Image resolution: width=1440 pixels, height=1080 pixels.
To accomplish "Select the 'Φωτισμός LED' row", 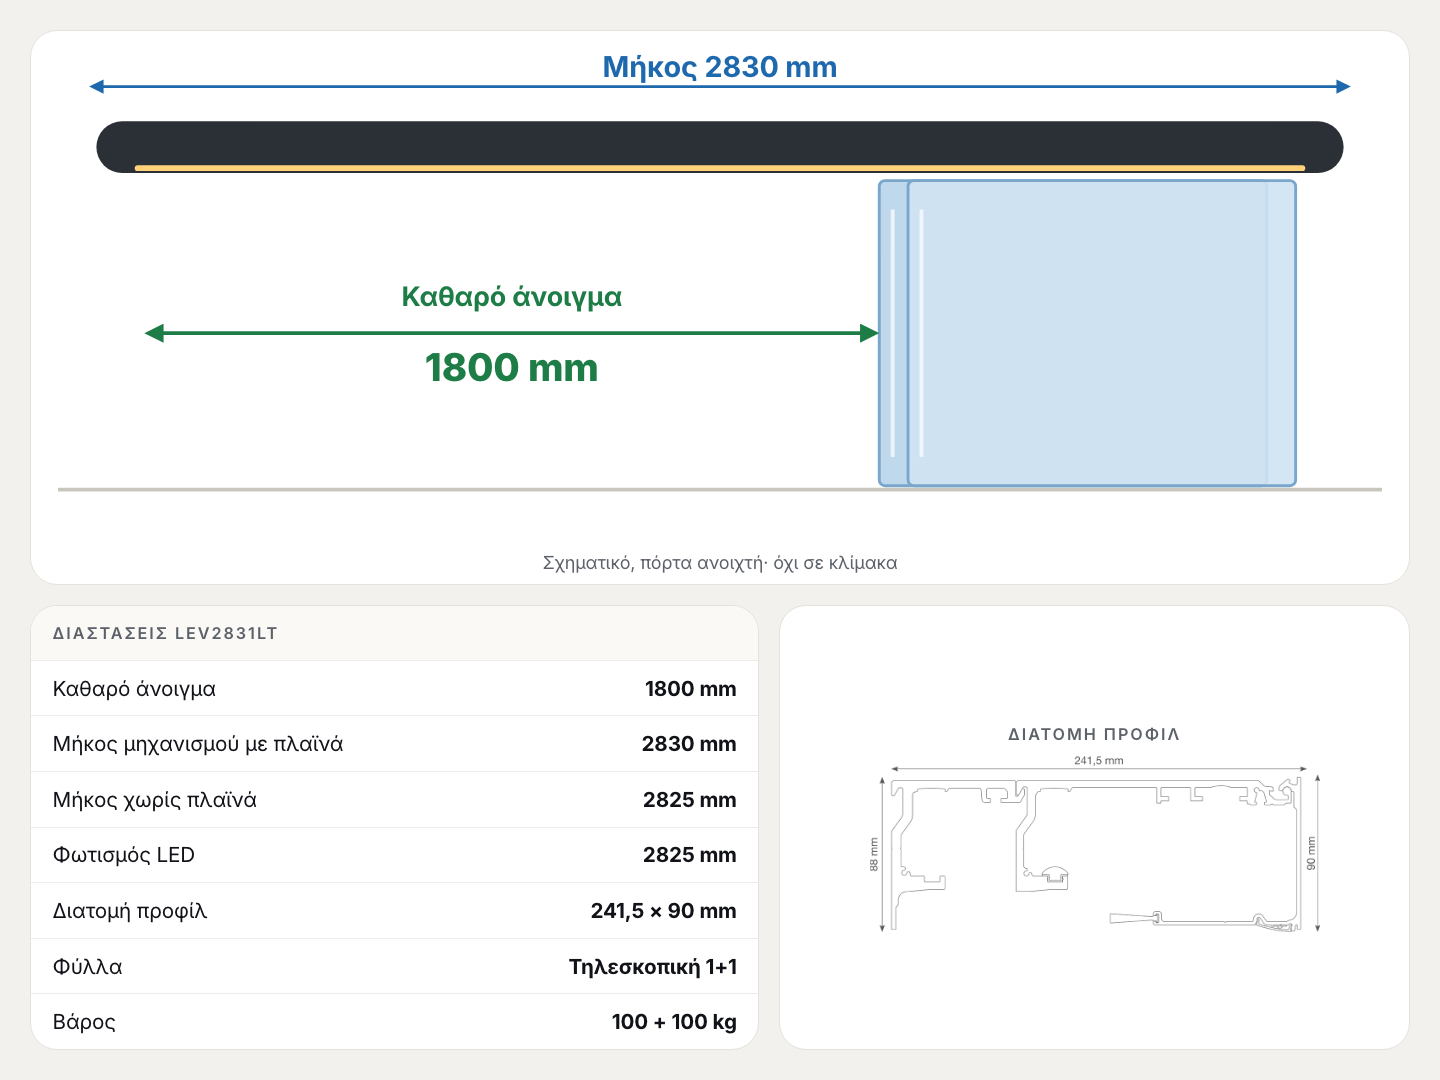I will [394, 855].
